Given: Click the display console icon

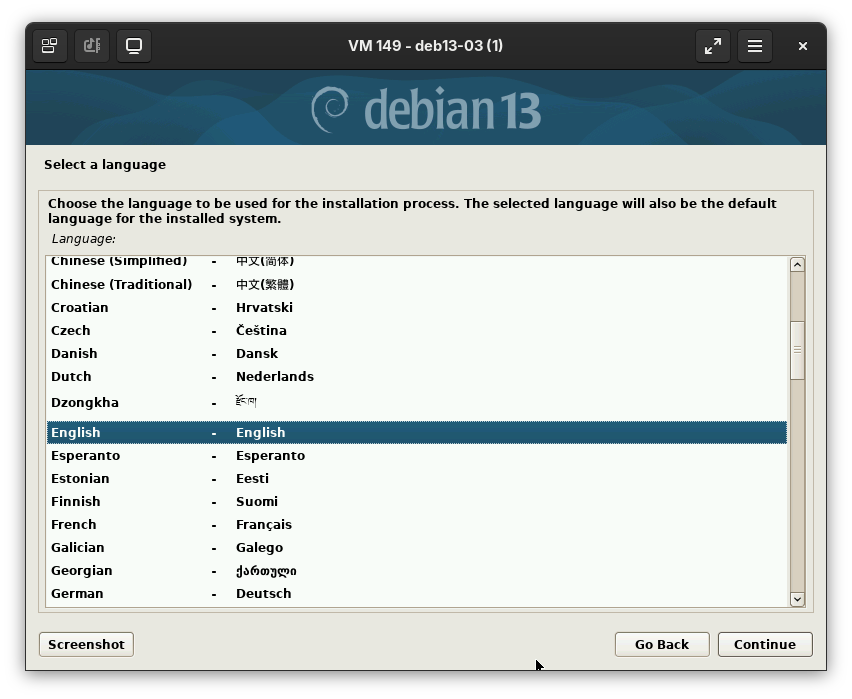Looking at the screenshot, I should [134, 46].
